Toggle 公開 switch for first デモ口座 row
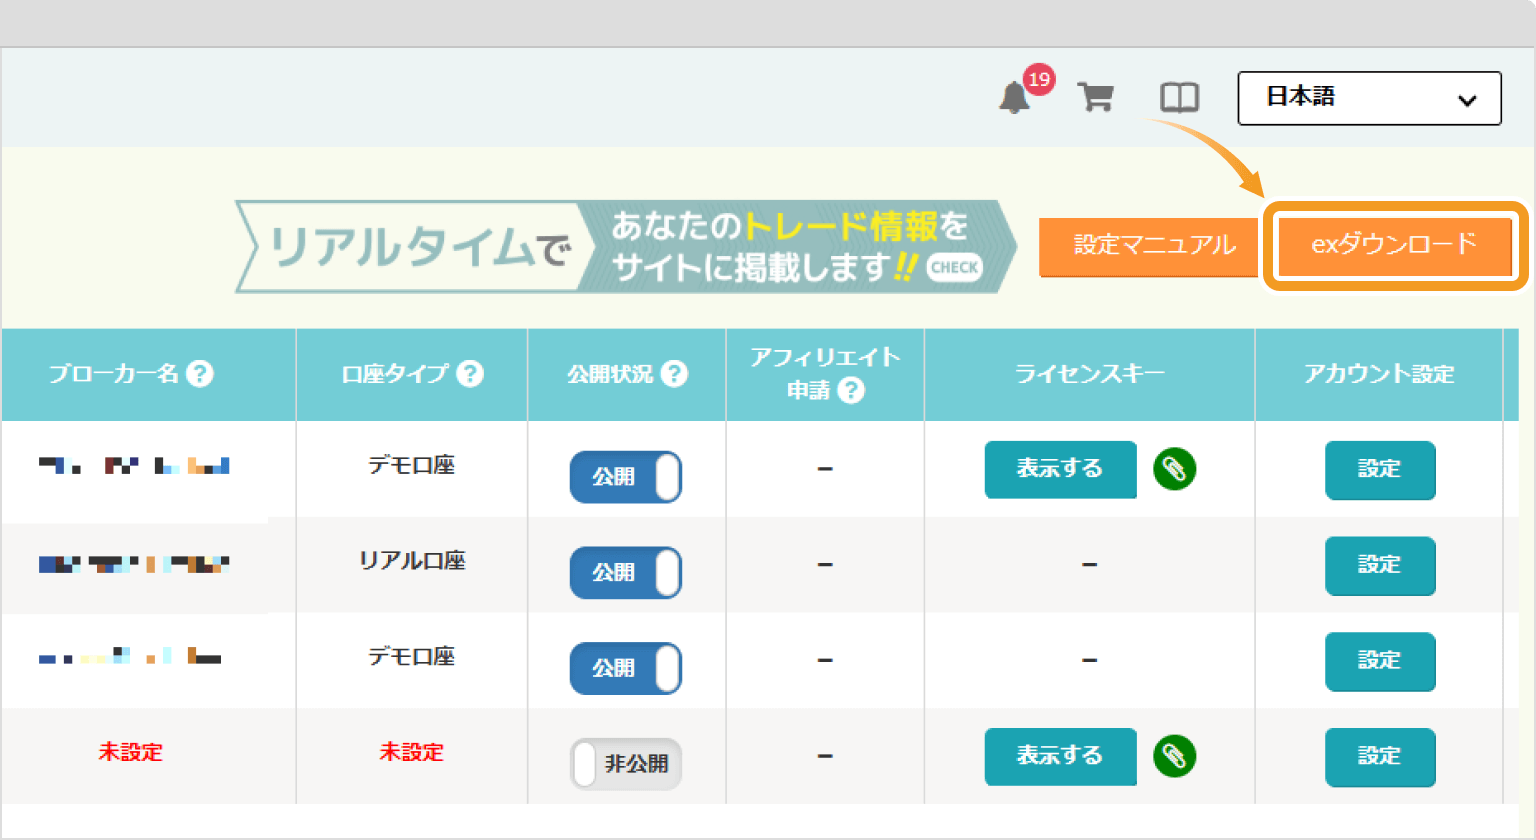Image resolution: width=1536 pixels, height=840 pixels. pyautogui.click(x=626, y=477)
